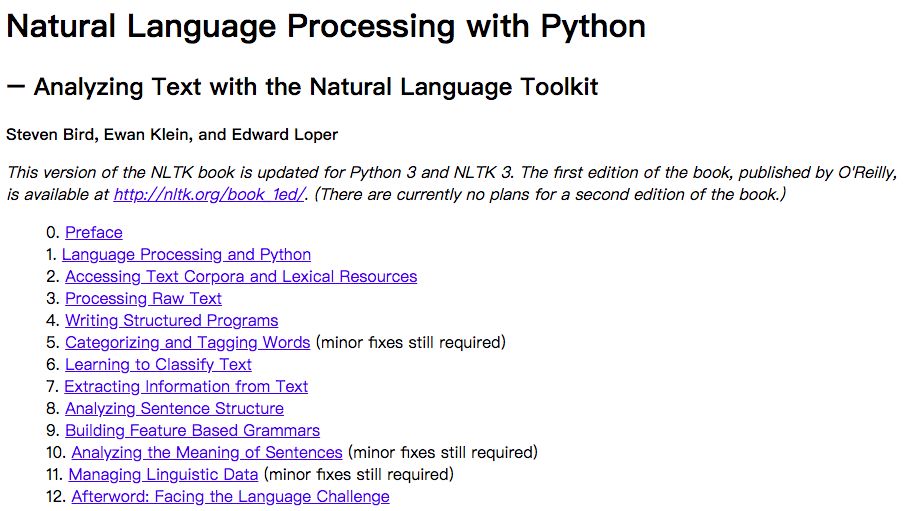Viewport: 907px width, 511px height.
Task: Go to Analyzing Sentence Structure
Action: pyautogui.click(x=174, y=409)
